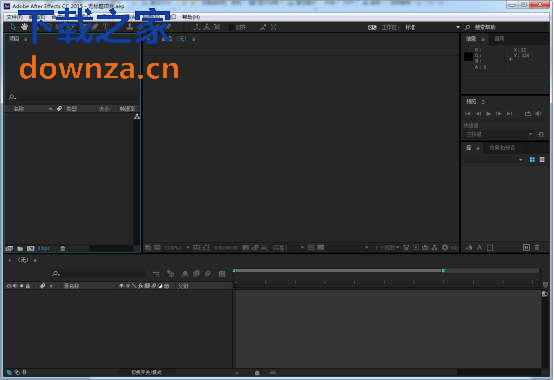Open the resolution dropdown in the viewer footer
Screen dimensions: 554x380
click(289, 248)
